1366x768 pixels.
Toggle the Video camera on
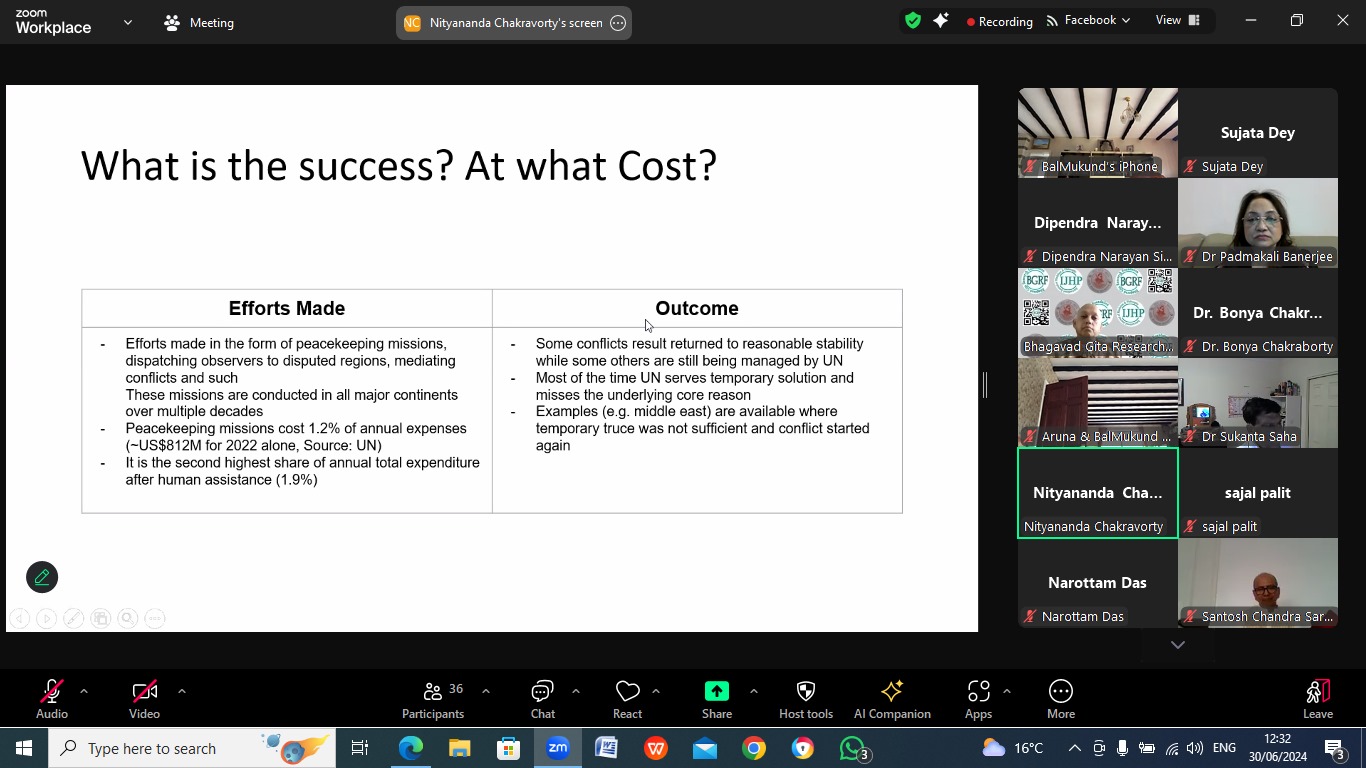pyautogui.click(x=144, y=700)
